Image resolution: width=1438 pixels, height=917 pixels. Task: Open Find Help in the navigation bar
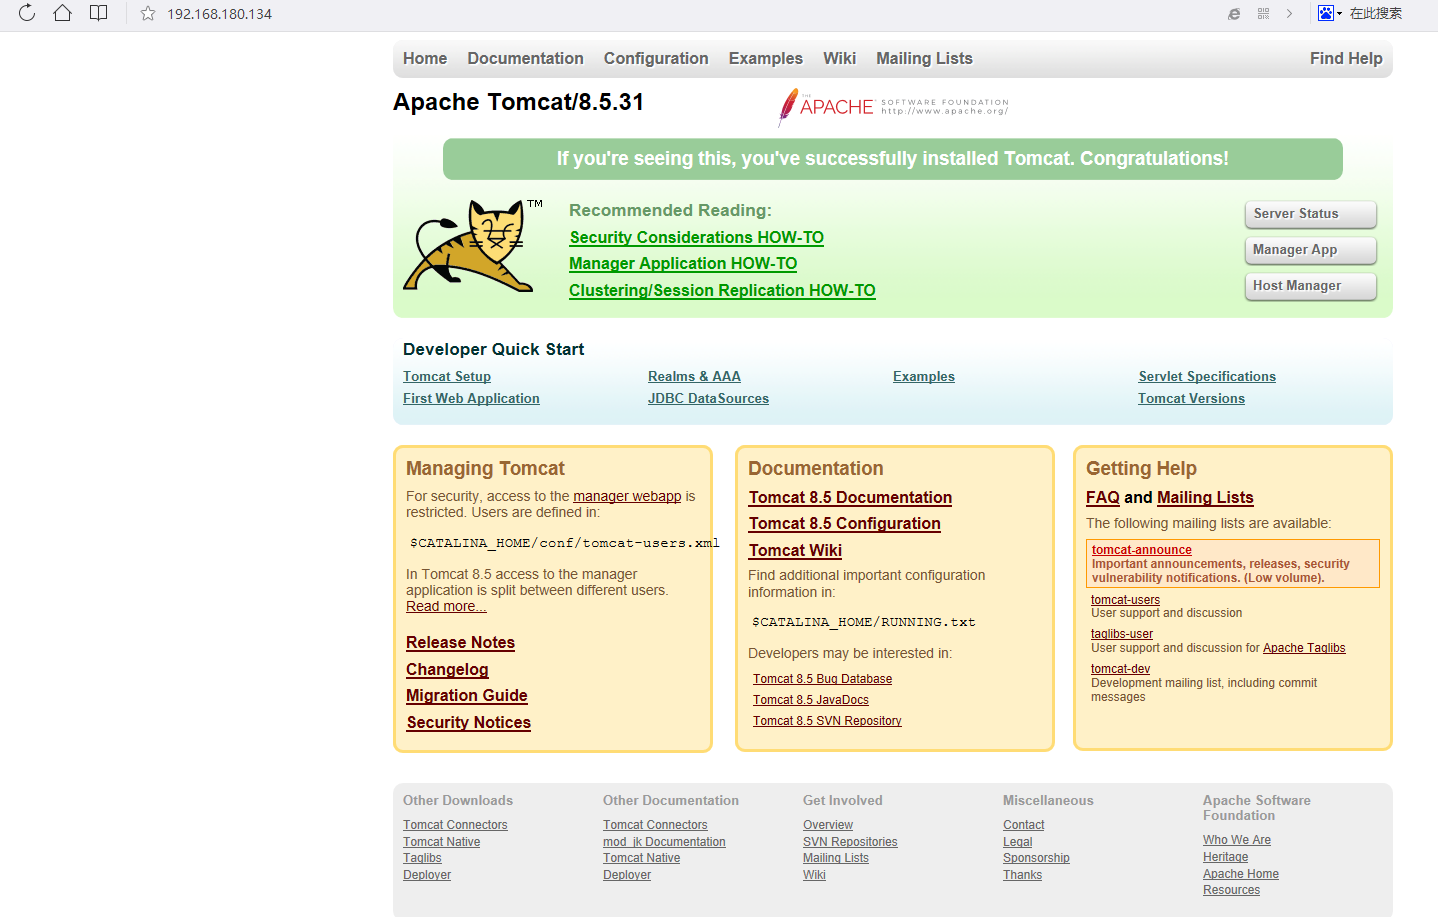click(1346, 59)
